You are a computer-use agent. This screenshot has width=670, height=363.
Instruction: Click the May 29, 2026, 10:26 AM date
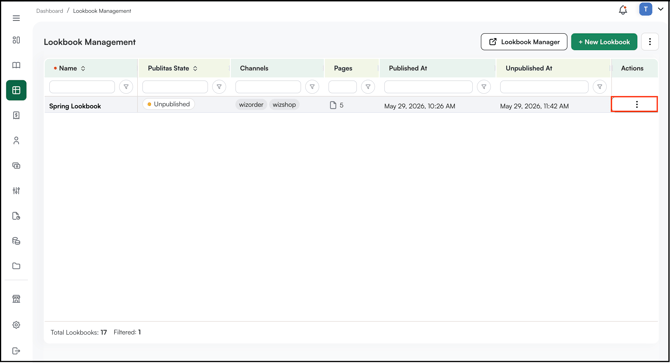(x=420, y=106)
